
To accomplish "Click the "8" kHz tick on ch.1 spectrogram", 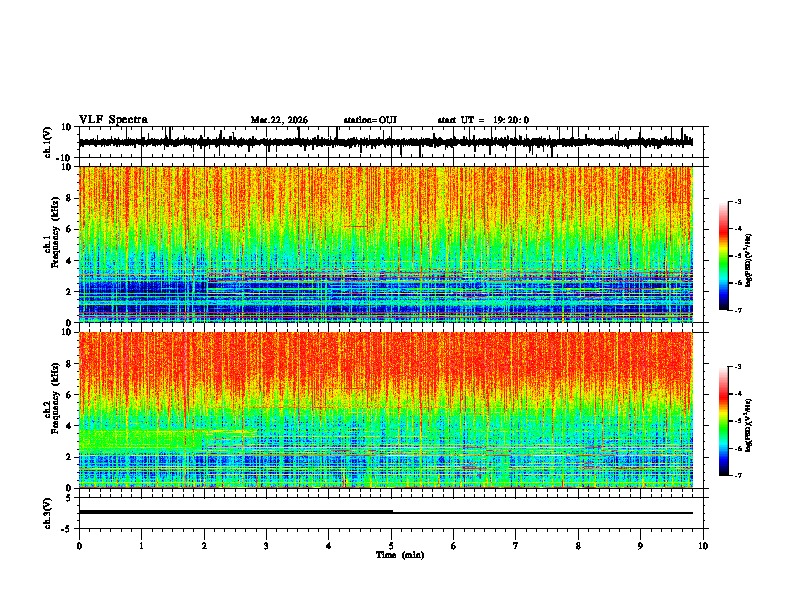I will click(x=70, y=198).
